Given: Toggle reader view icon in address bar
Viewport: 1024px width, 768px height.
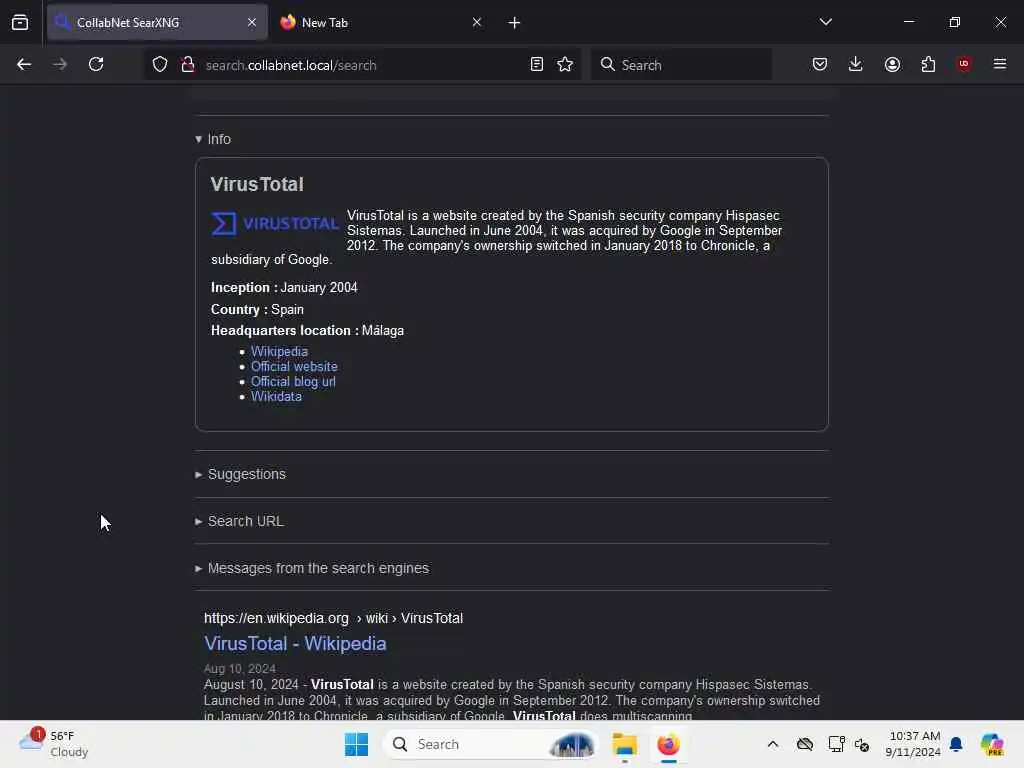Looking at the screenshot, I should click(537, 65).
